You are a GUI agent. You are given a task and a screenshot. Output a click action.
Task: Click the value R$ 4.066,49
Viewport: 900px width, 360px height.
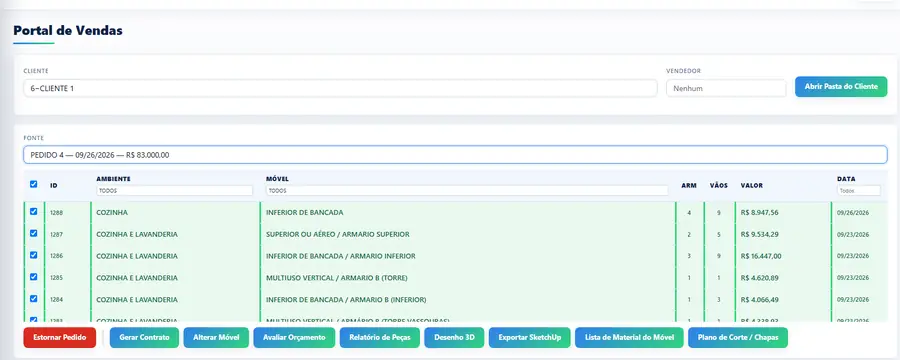pyautogui.click(x=759, y=300)
